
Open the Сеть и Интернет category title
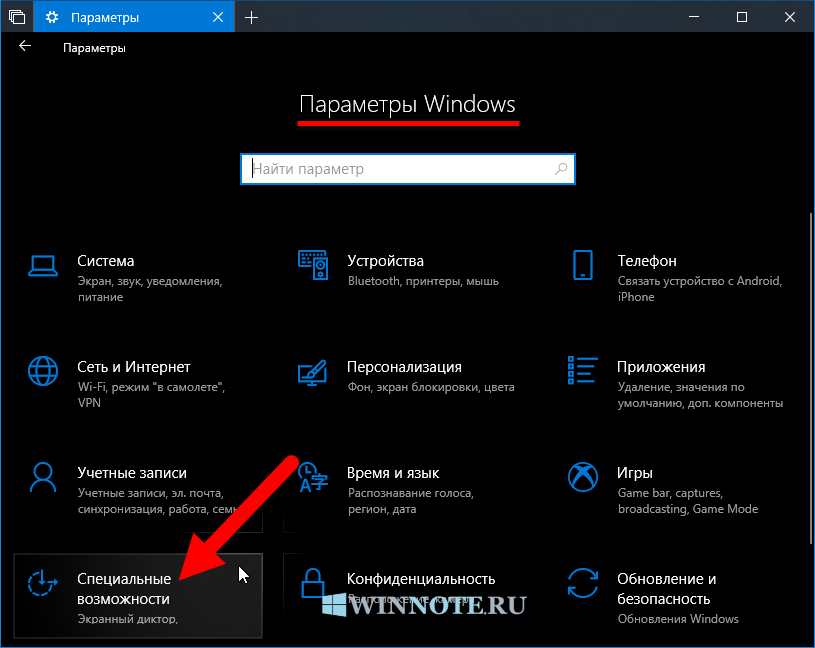point(134,367)
